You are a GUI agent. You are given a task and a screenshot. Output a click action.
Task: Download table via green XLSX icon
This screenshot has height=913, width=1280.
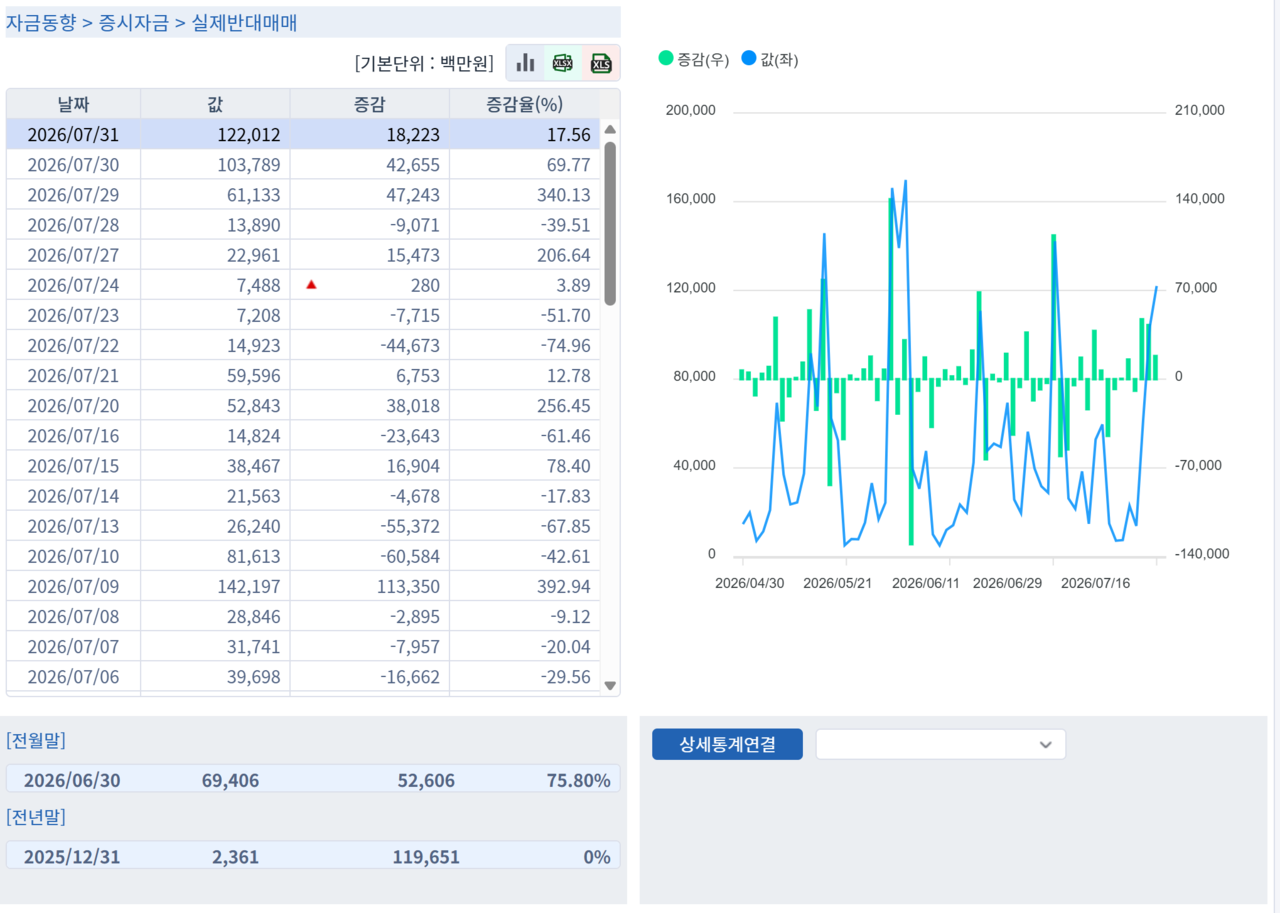tap(563, 63)
